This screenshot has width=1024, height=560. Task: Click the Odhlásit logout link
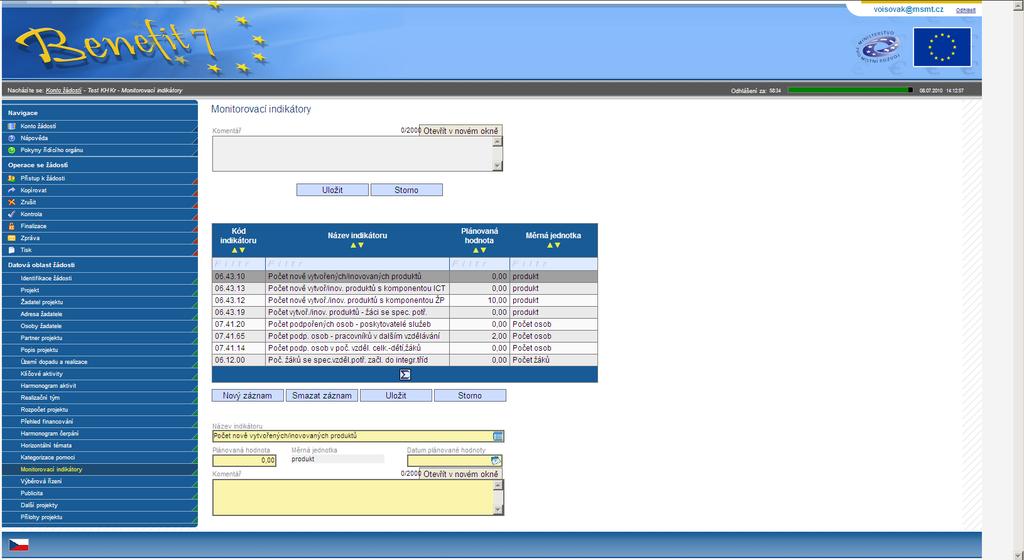coord(966,10)
